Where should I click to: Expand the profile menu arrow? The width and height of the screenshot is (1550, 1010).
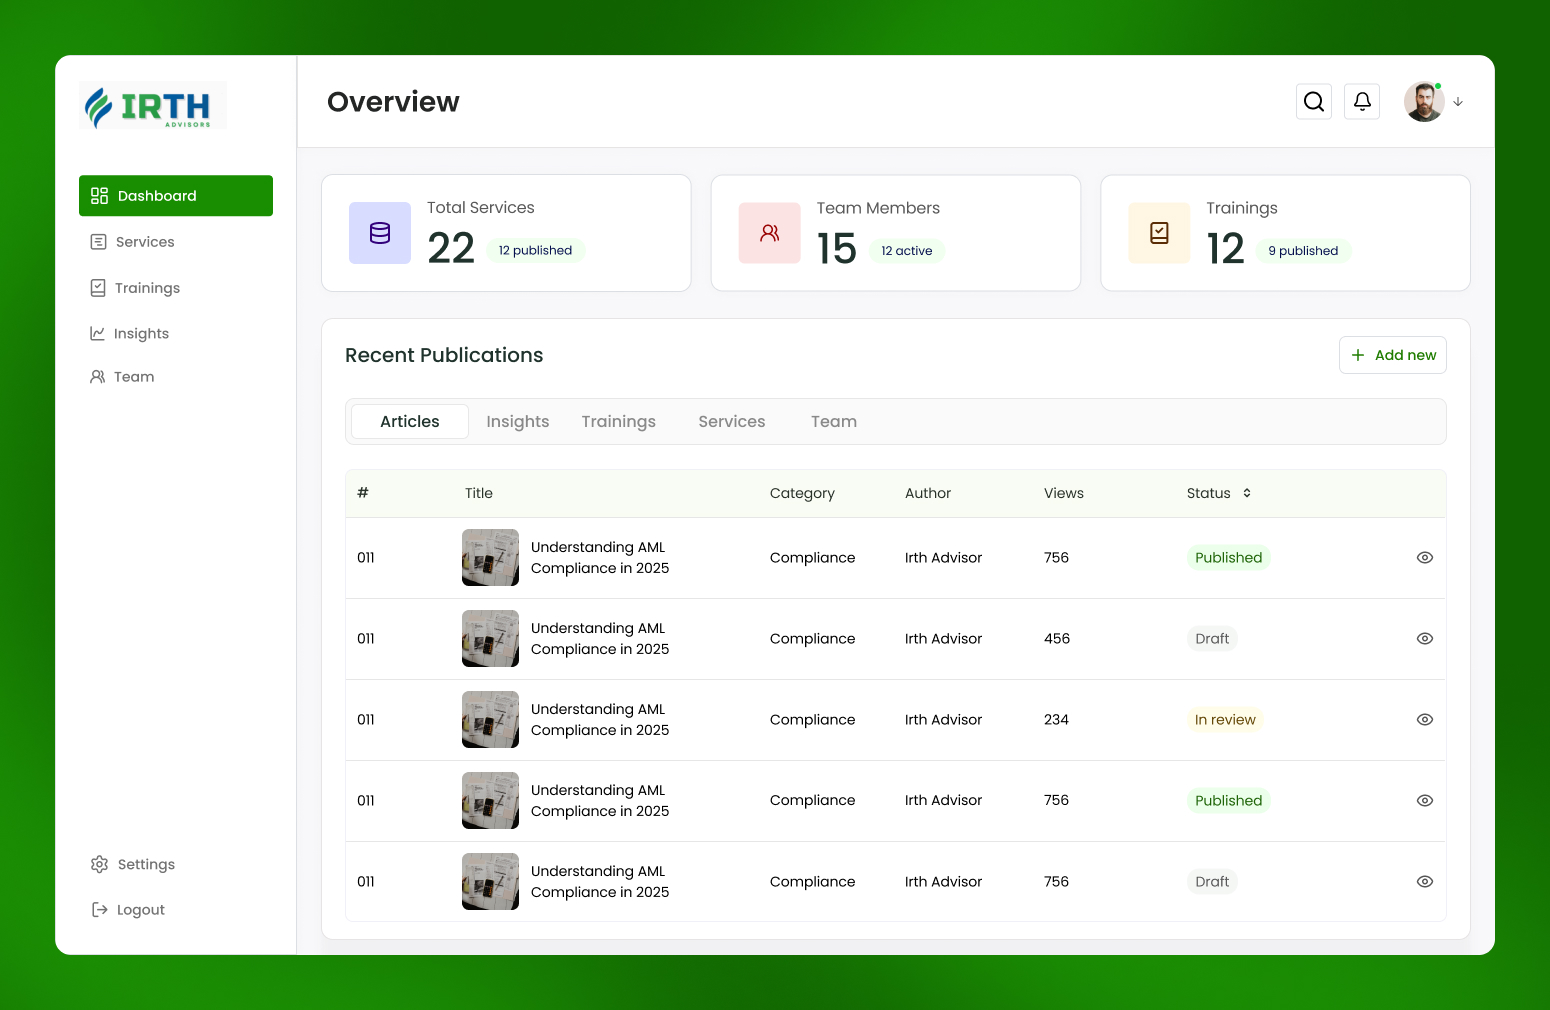pos(1458,102)
